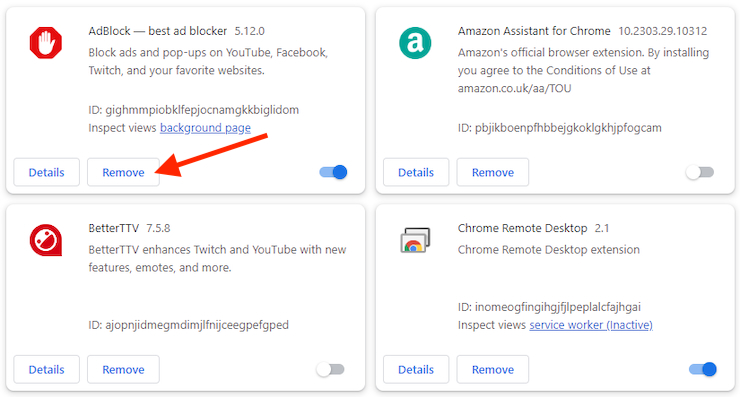Select the AdBlock ID gighmmpiobklfepjocnamgkkbiglidom text
The height and width of the screenshot is (397, 740).
click(x=193, y=110)
